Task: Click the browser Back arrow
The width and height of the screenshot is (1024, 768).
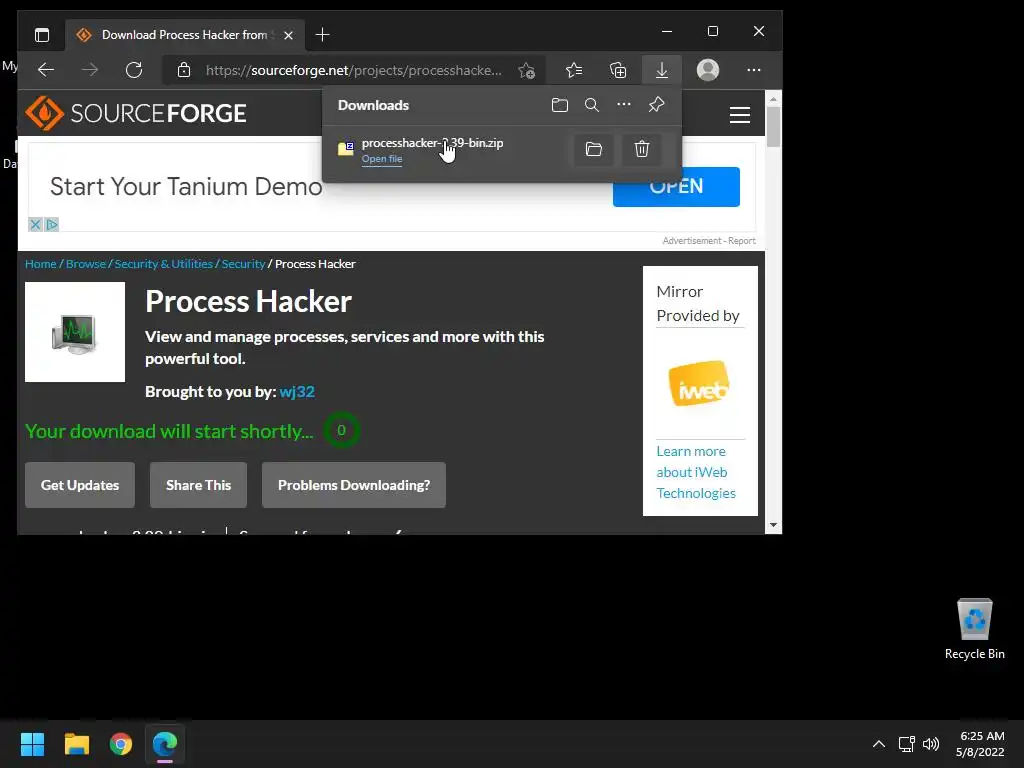Action: coord(46,70)
